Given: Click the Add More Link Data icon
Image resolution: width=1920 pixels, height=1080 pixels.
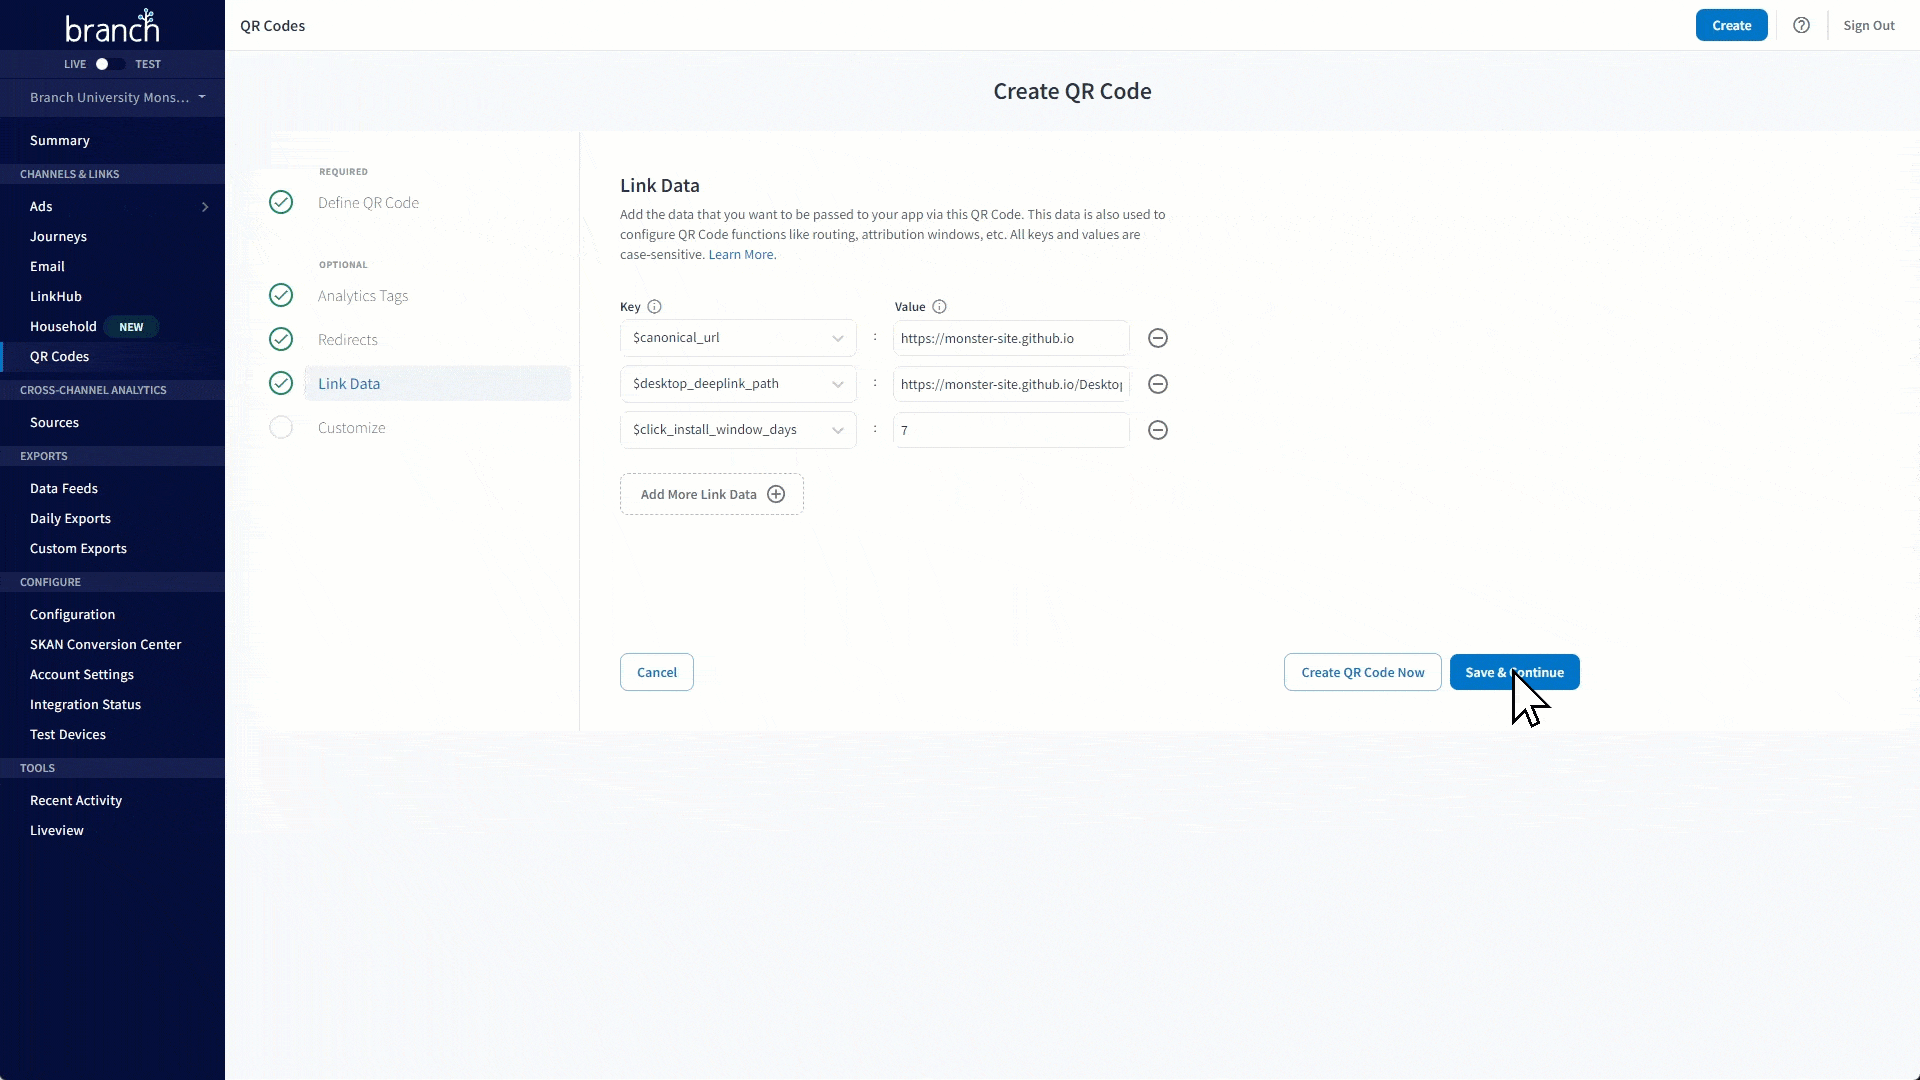Looking at the screenshot, I should click(x=777, y=493).
